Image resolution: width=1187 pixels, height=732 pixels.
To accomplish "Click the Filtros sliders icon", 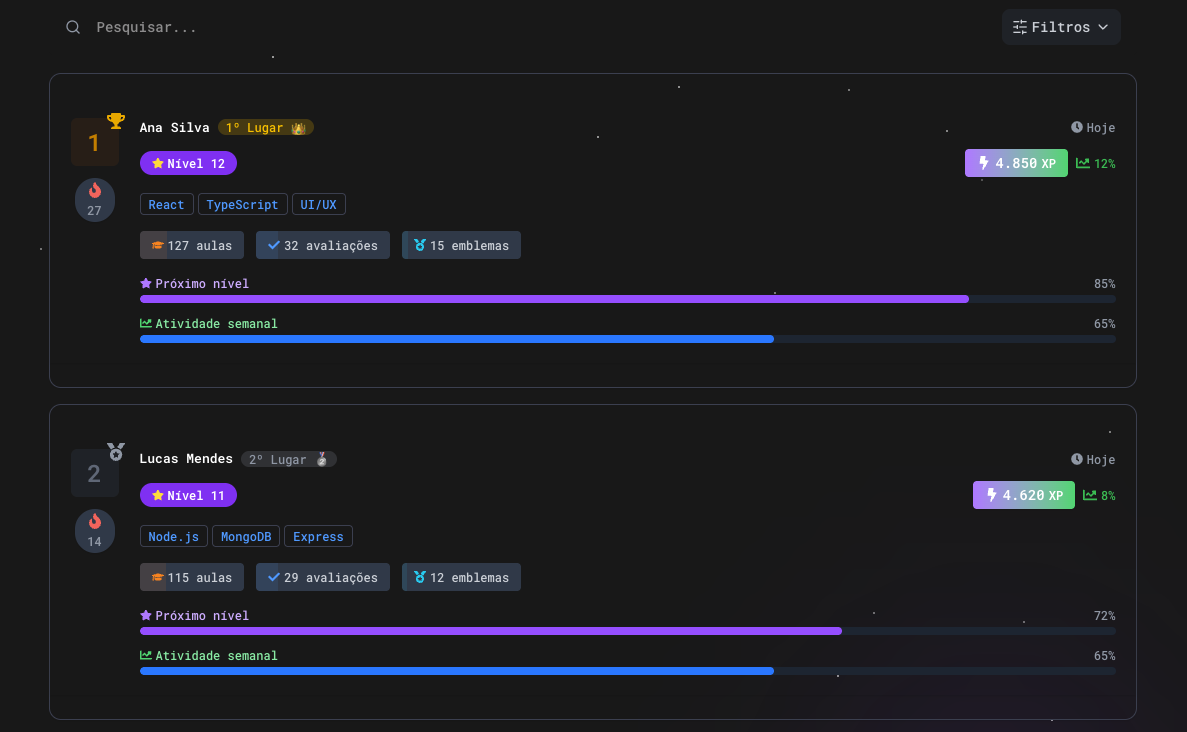I will [x=1020, y=27].
